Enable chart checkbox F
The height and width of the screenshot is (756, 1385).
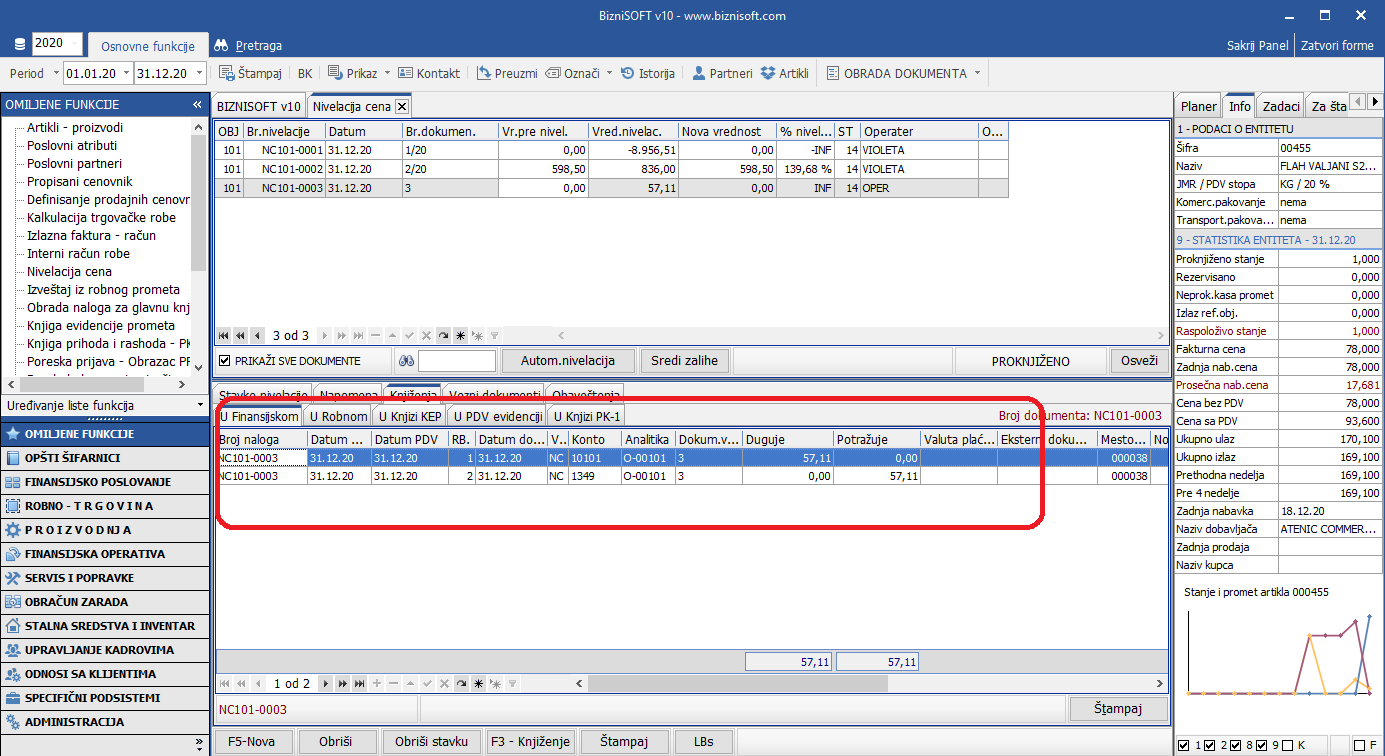(x=1360, y=745)
